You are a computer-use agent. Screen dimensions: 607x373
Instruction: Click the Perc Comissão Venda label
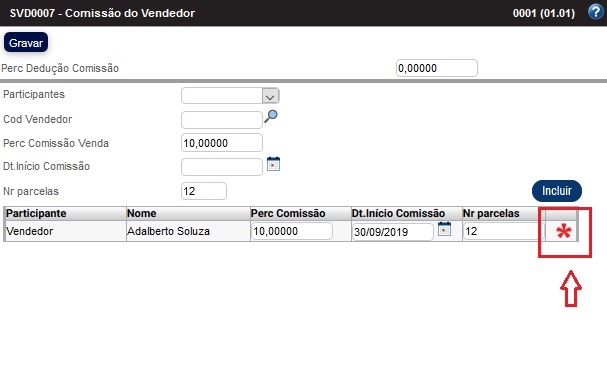point(56,143)
